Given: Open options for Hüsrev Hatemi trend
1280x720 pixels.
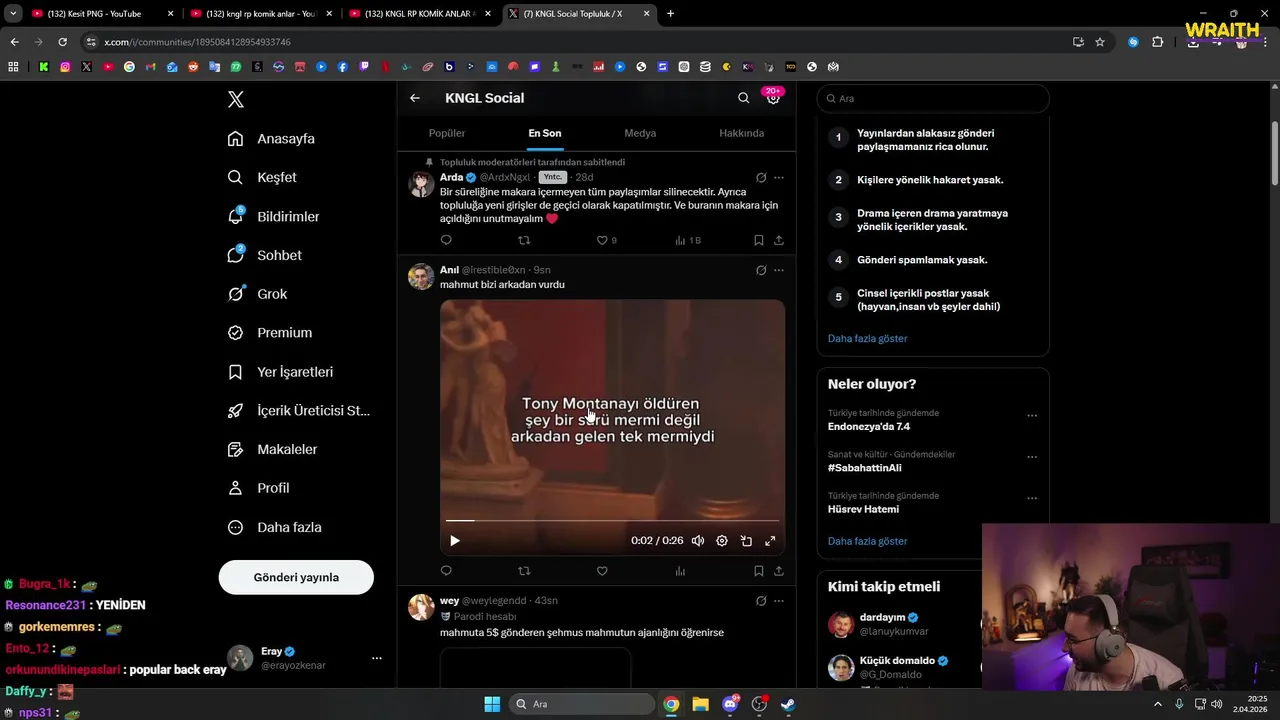Looking at the screenshot, I should tap(1032, 498).
